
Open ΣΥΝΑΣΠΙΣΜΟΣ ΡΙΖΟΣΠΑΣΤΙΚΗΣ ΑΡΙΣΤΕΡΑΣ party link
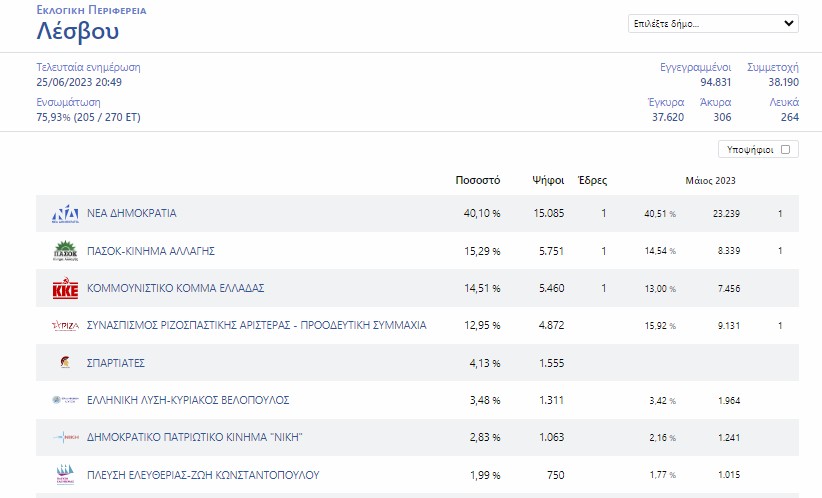coord(256,326)
